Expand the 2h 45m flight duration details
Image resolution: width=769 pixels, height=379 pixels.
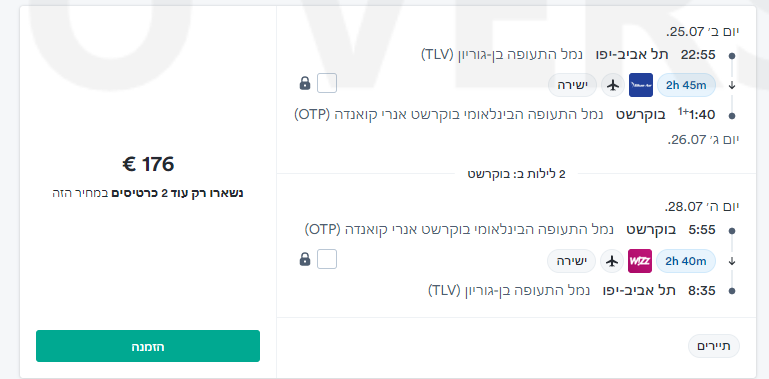686,85
